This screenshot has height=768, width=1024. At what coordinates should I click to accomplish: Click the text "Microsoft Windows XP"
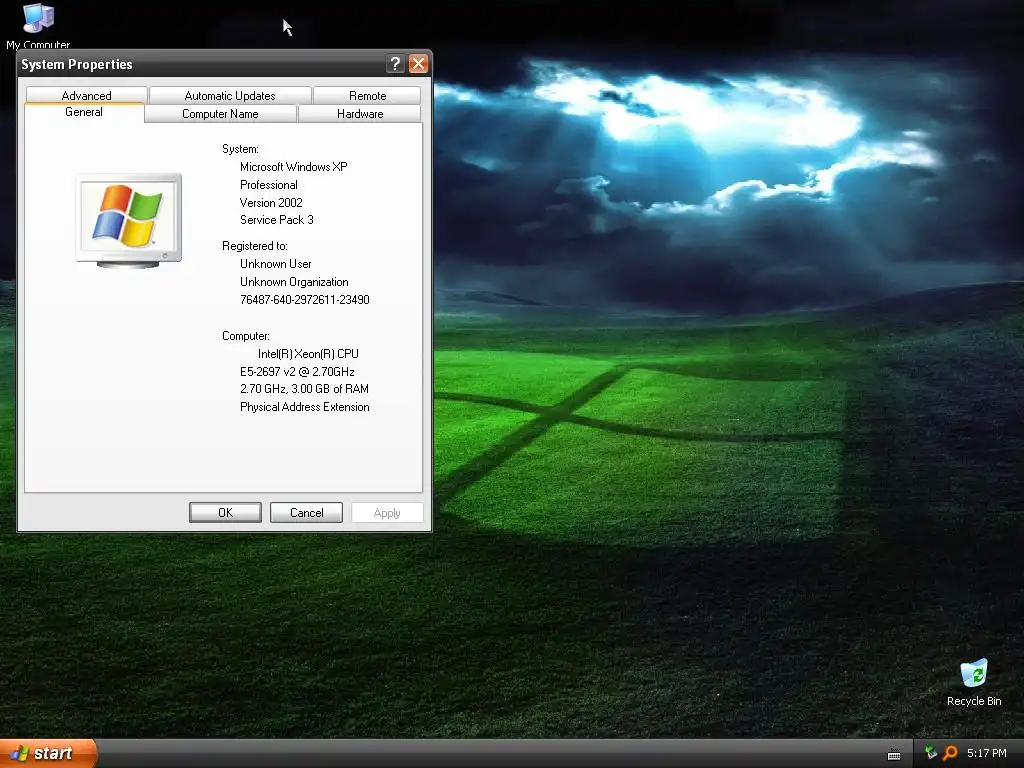pos(294,167)
